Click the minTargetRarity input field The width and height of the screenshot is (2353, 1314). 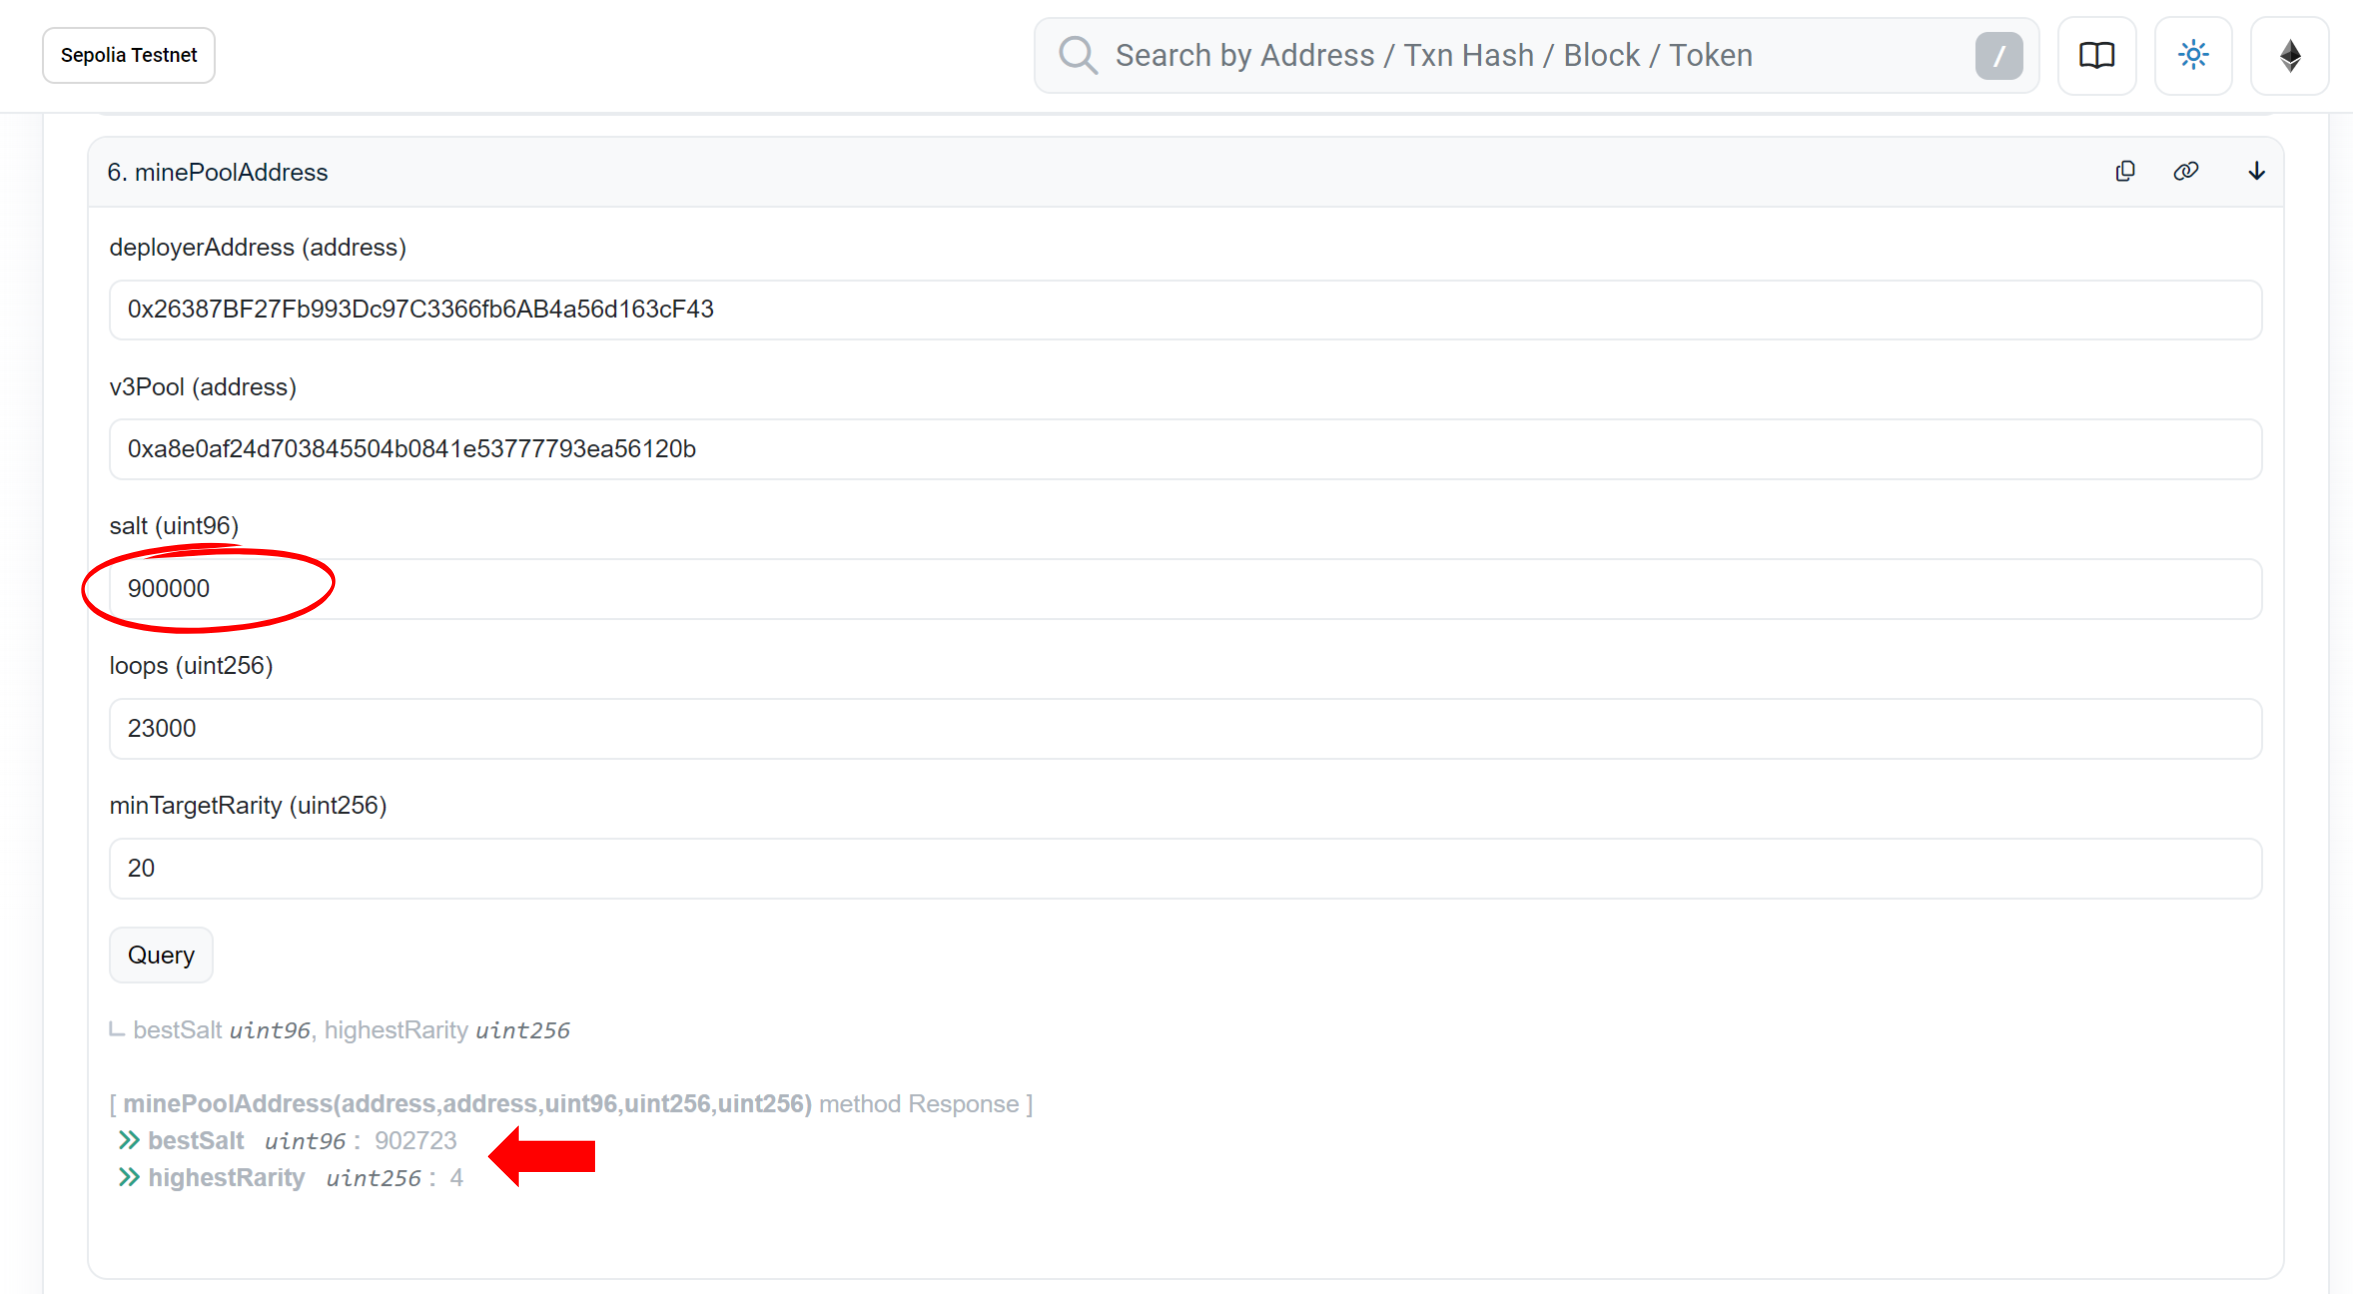(x=1184, y=868)
